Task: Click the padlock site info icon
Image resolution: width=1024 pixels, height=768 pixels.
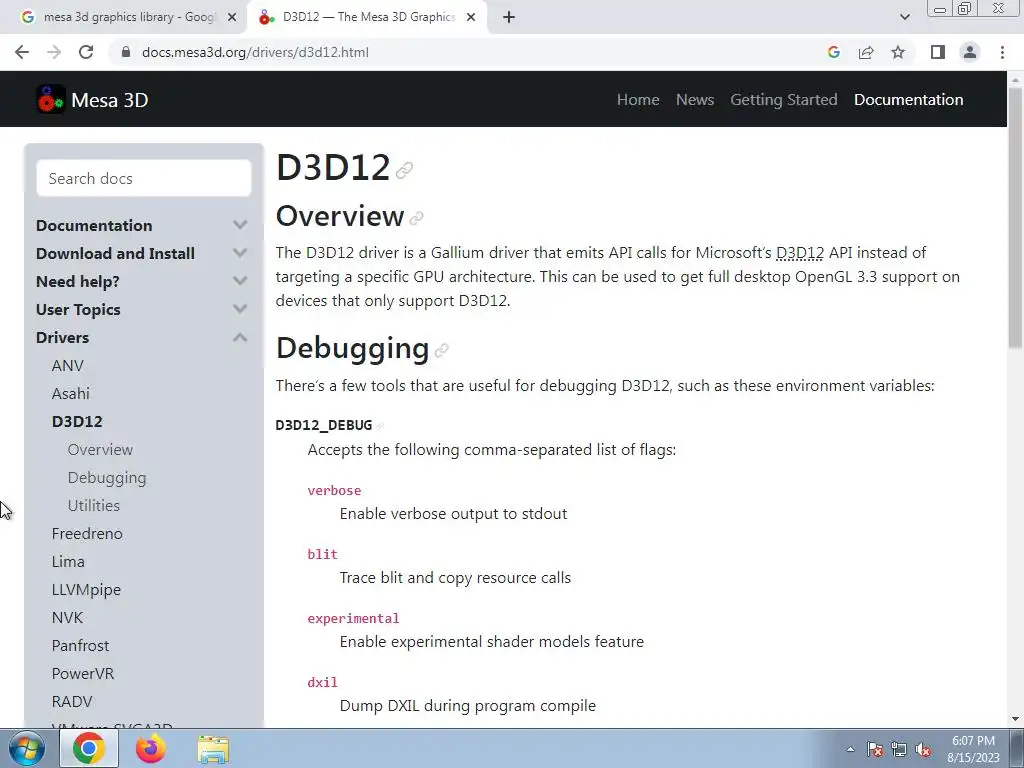Action: pos(126,52)
